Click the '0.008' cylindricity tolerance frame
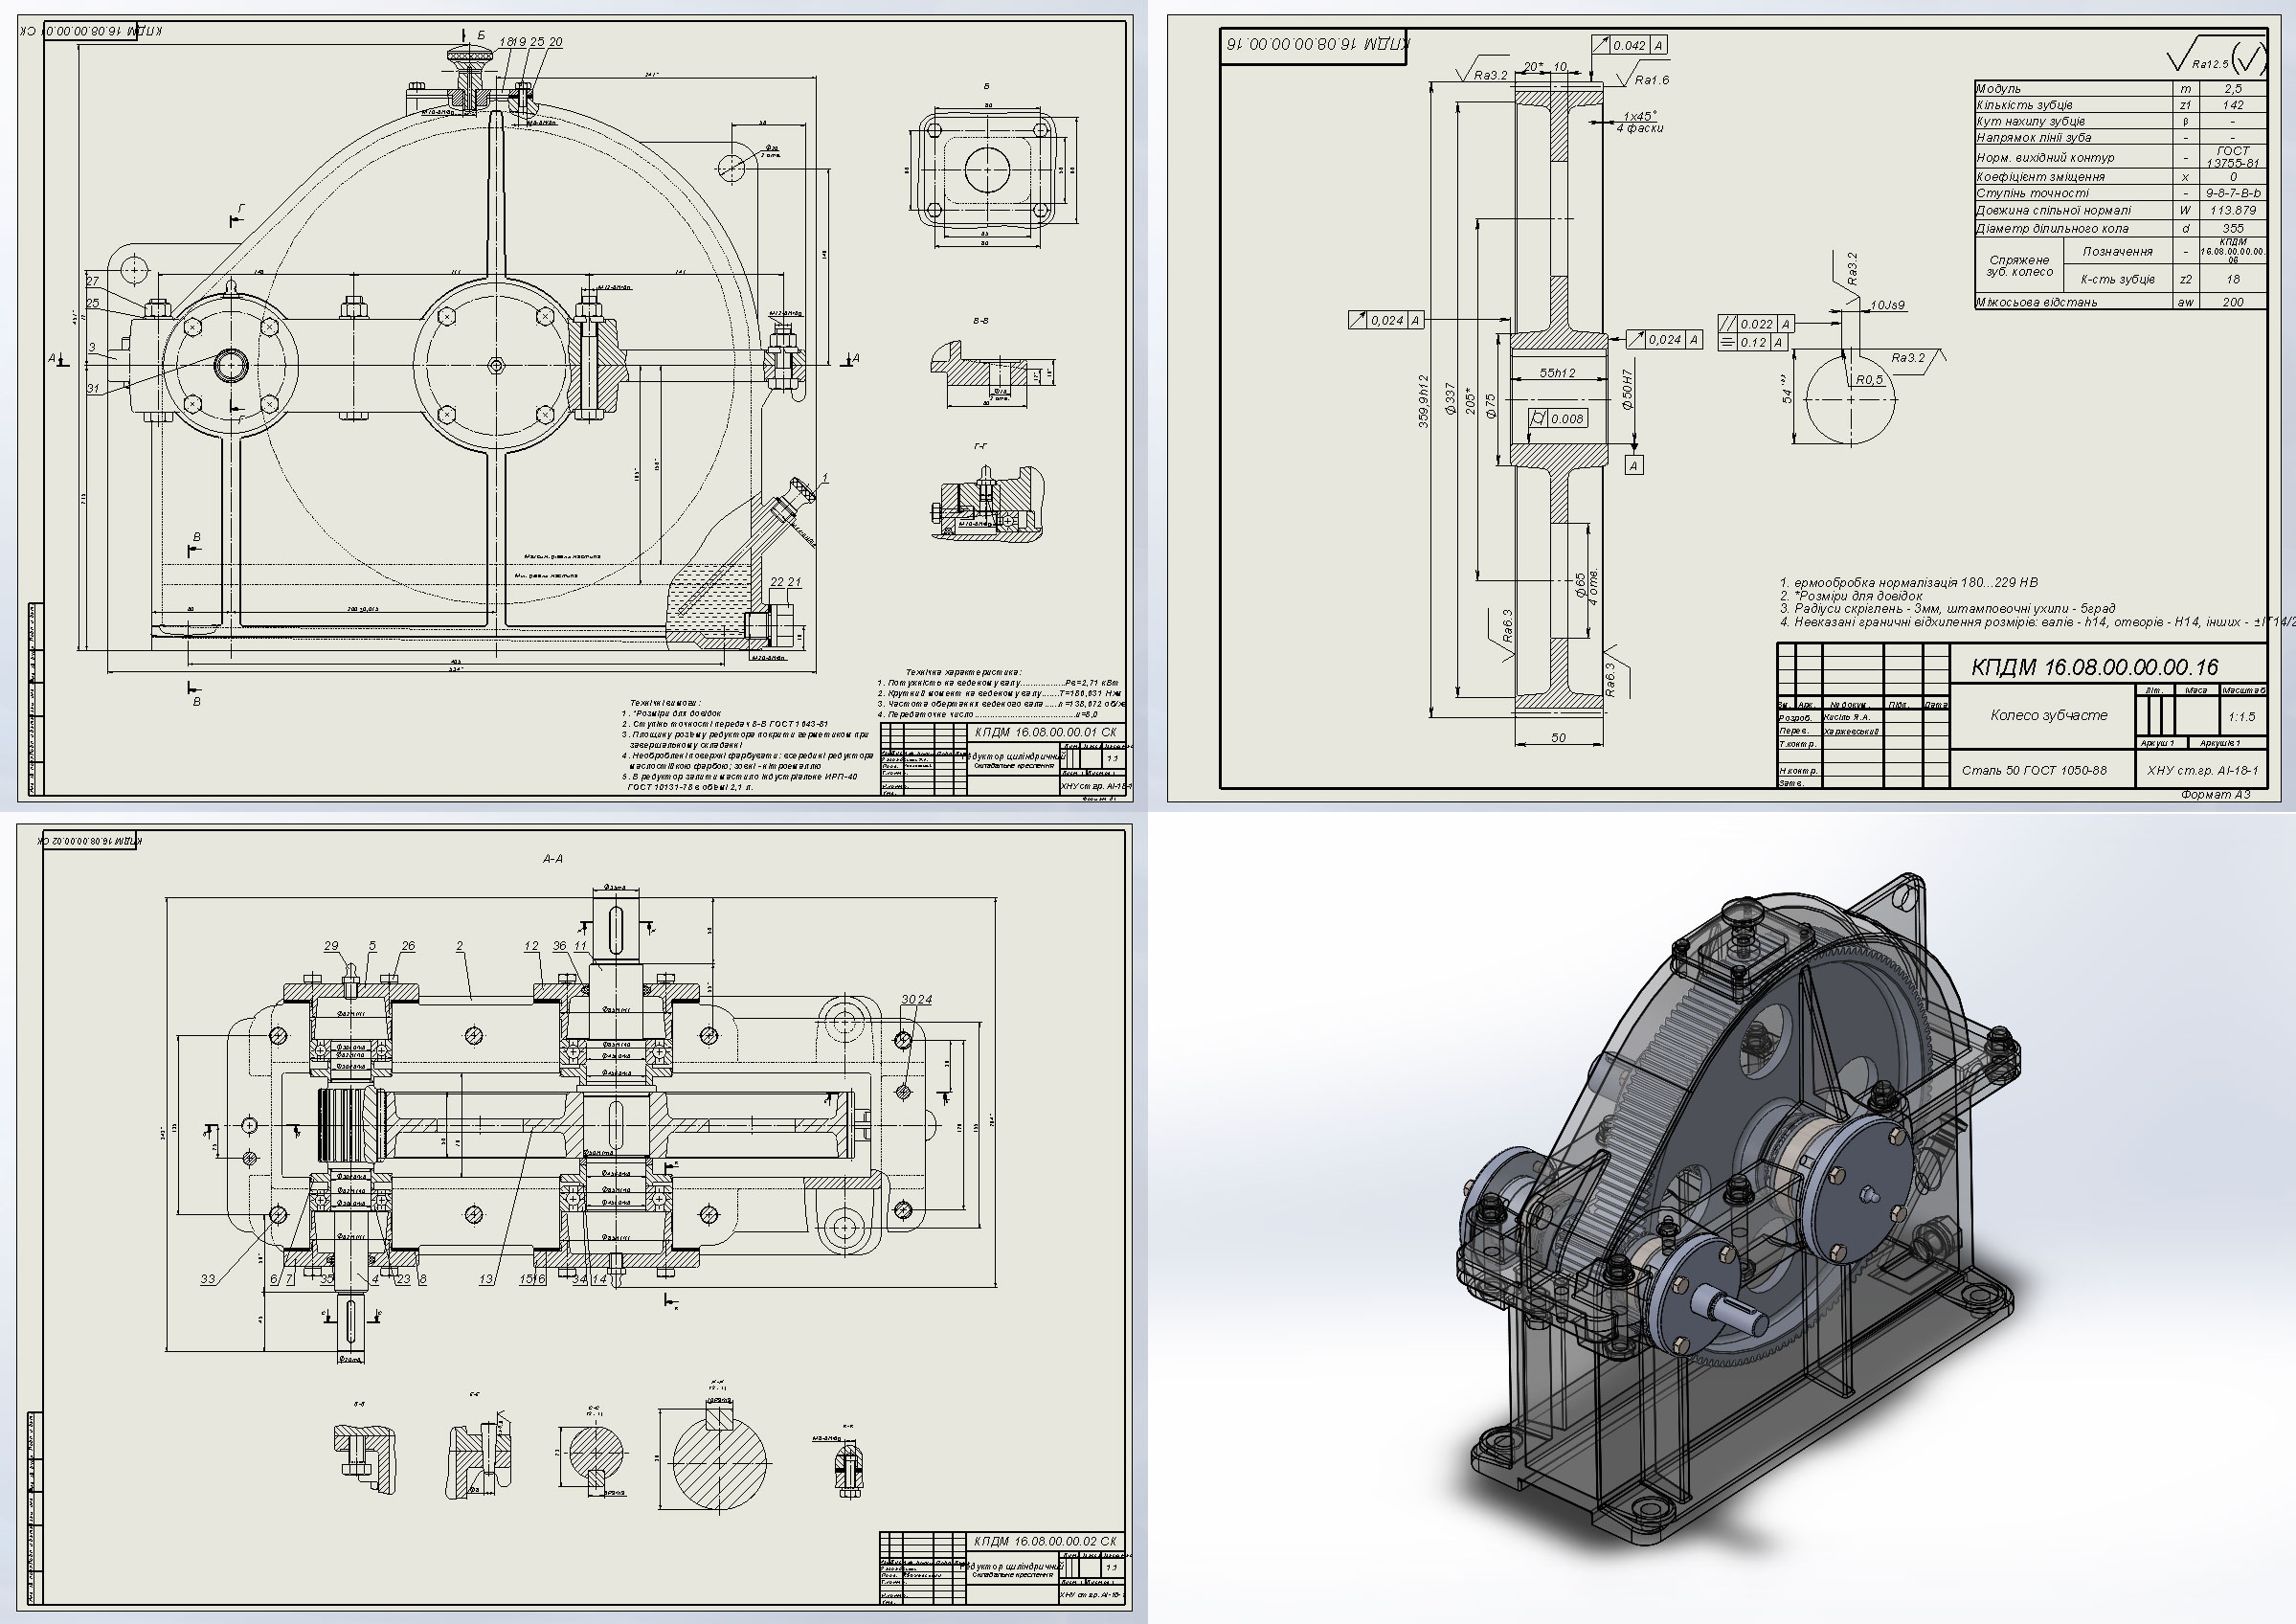 [1559, 419]
